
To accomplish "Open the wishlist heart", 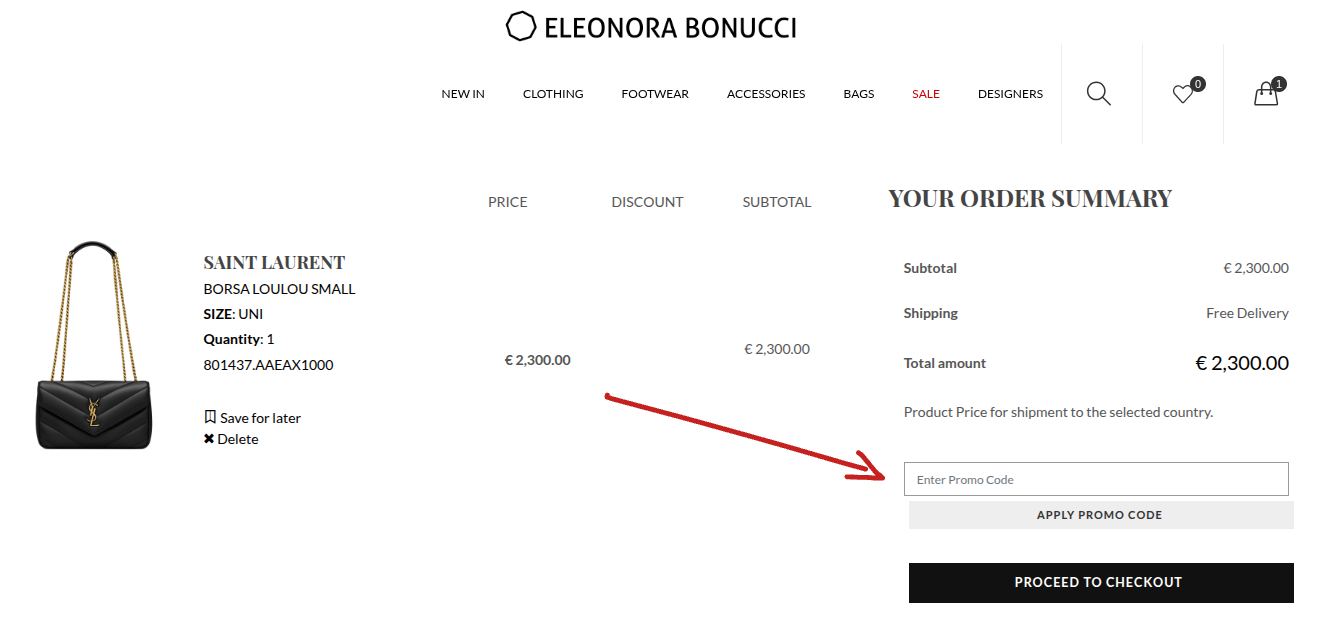I will click(x=1183, y=93).
